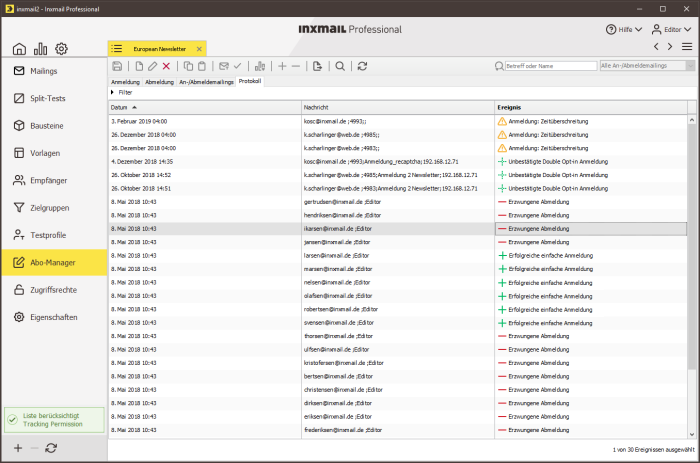Go to the next tab with right arrow
The height and width of the screenshot is (463, 700).
[670, 46]
